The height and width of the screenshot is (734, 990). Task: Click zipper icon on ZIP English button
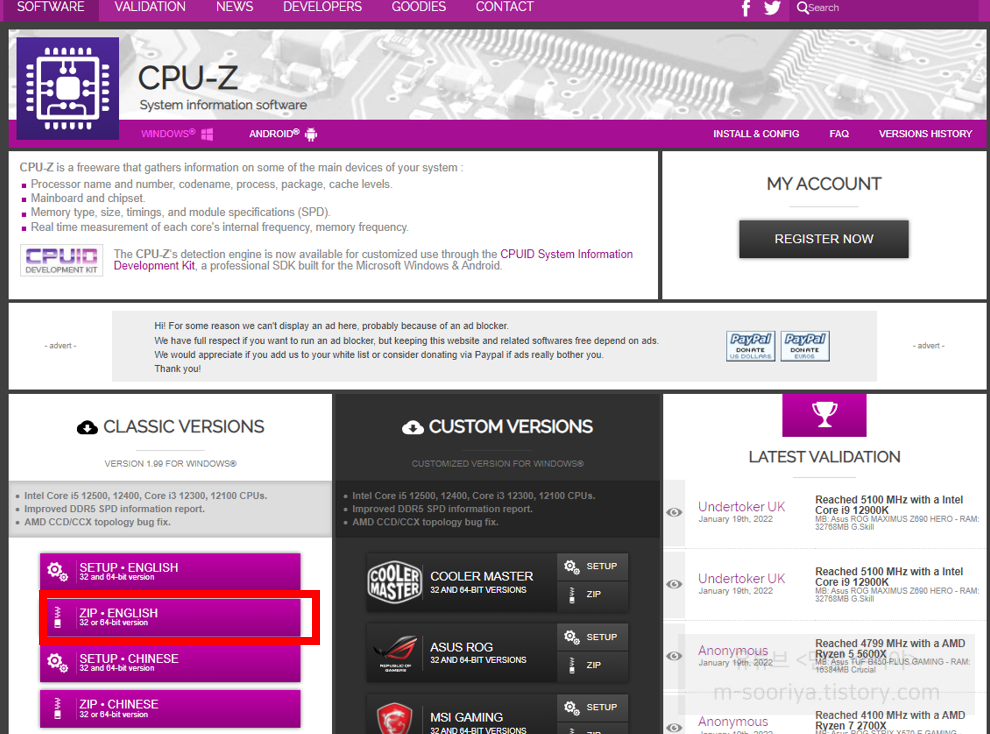point(57,617)
